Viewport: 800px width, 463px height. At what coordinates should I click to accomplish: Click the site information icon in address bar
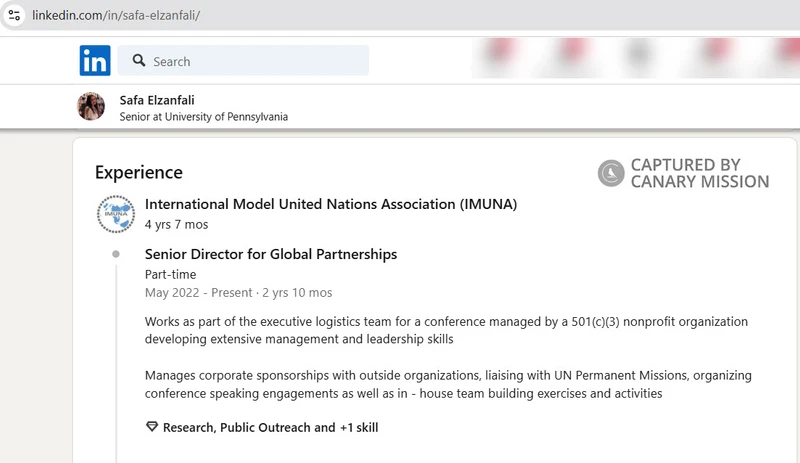click(15, 16)
